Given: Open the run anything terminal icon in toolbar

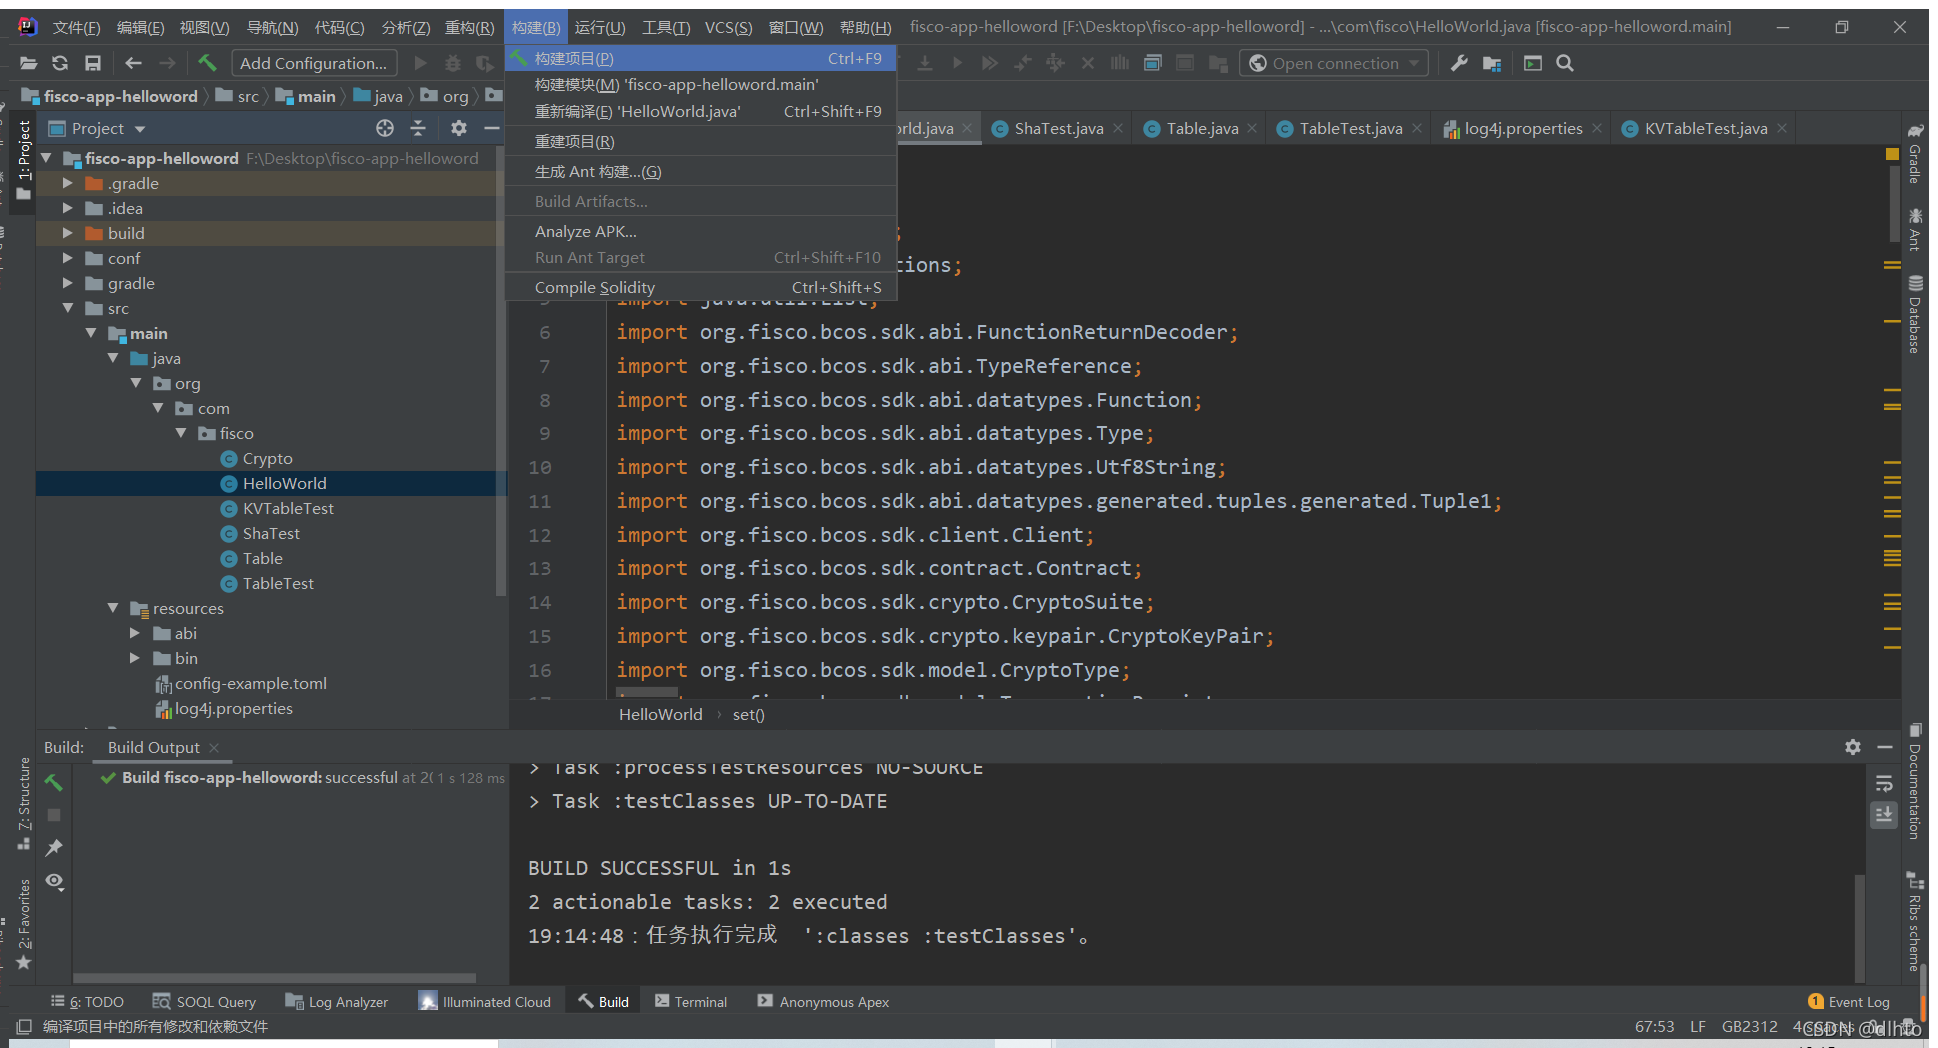Looking at the screenshot, I should [1532, 63].
